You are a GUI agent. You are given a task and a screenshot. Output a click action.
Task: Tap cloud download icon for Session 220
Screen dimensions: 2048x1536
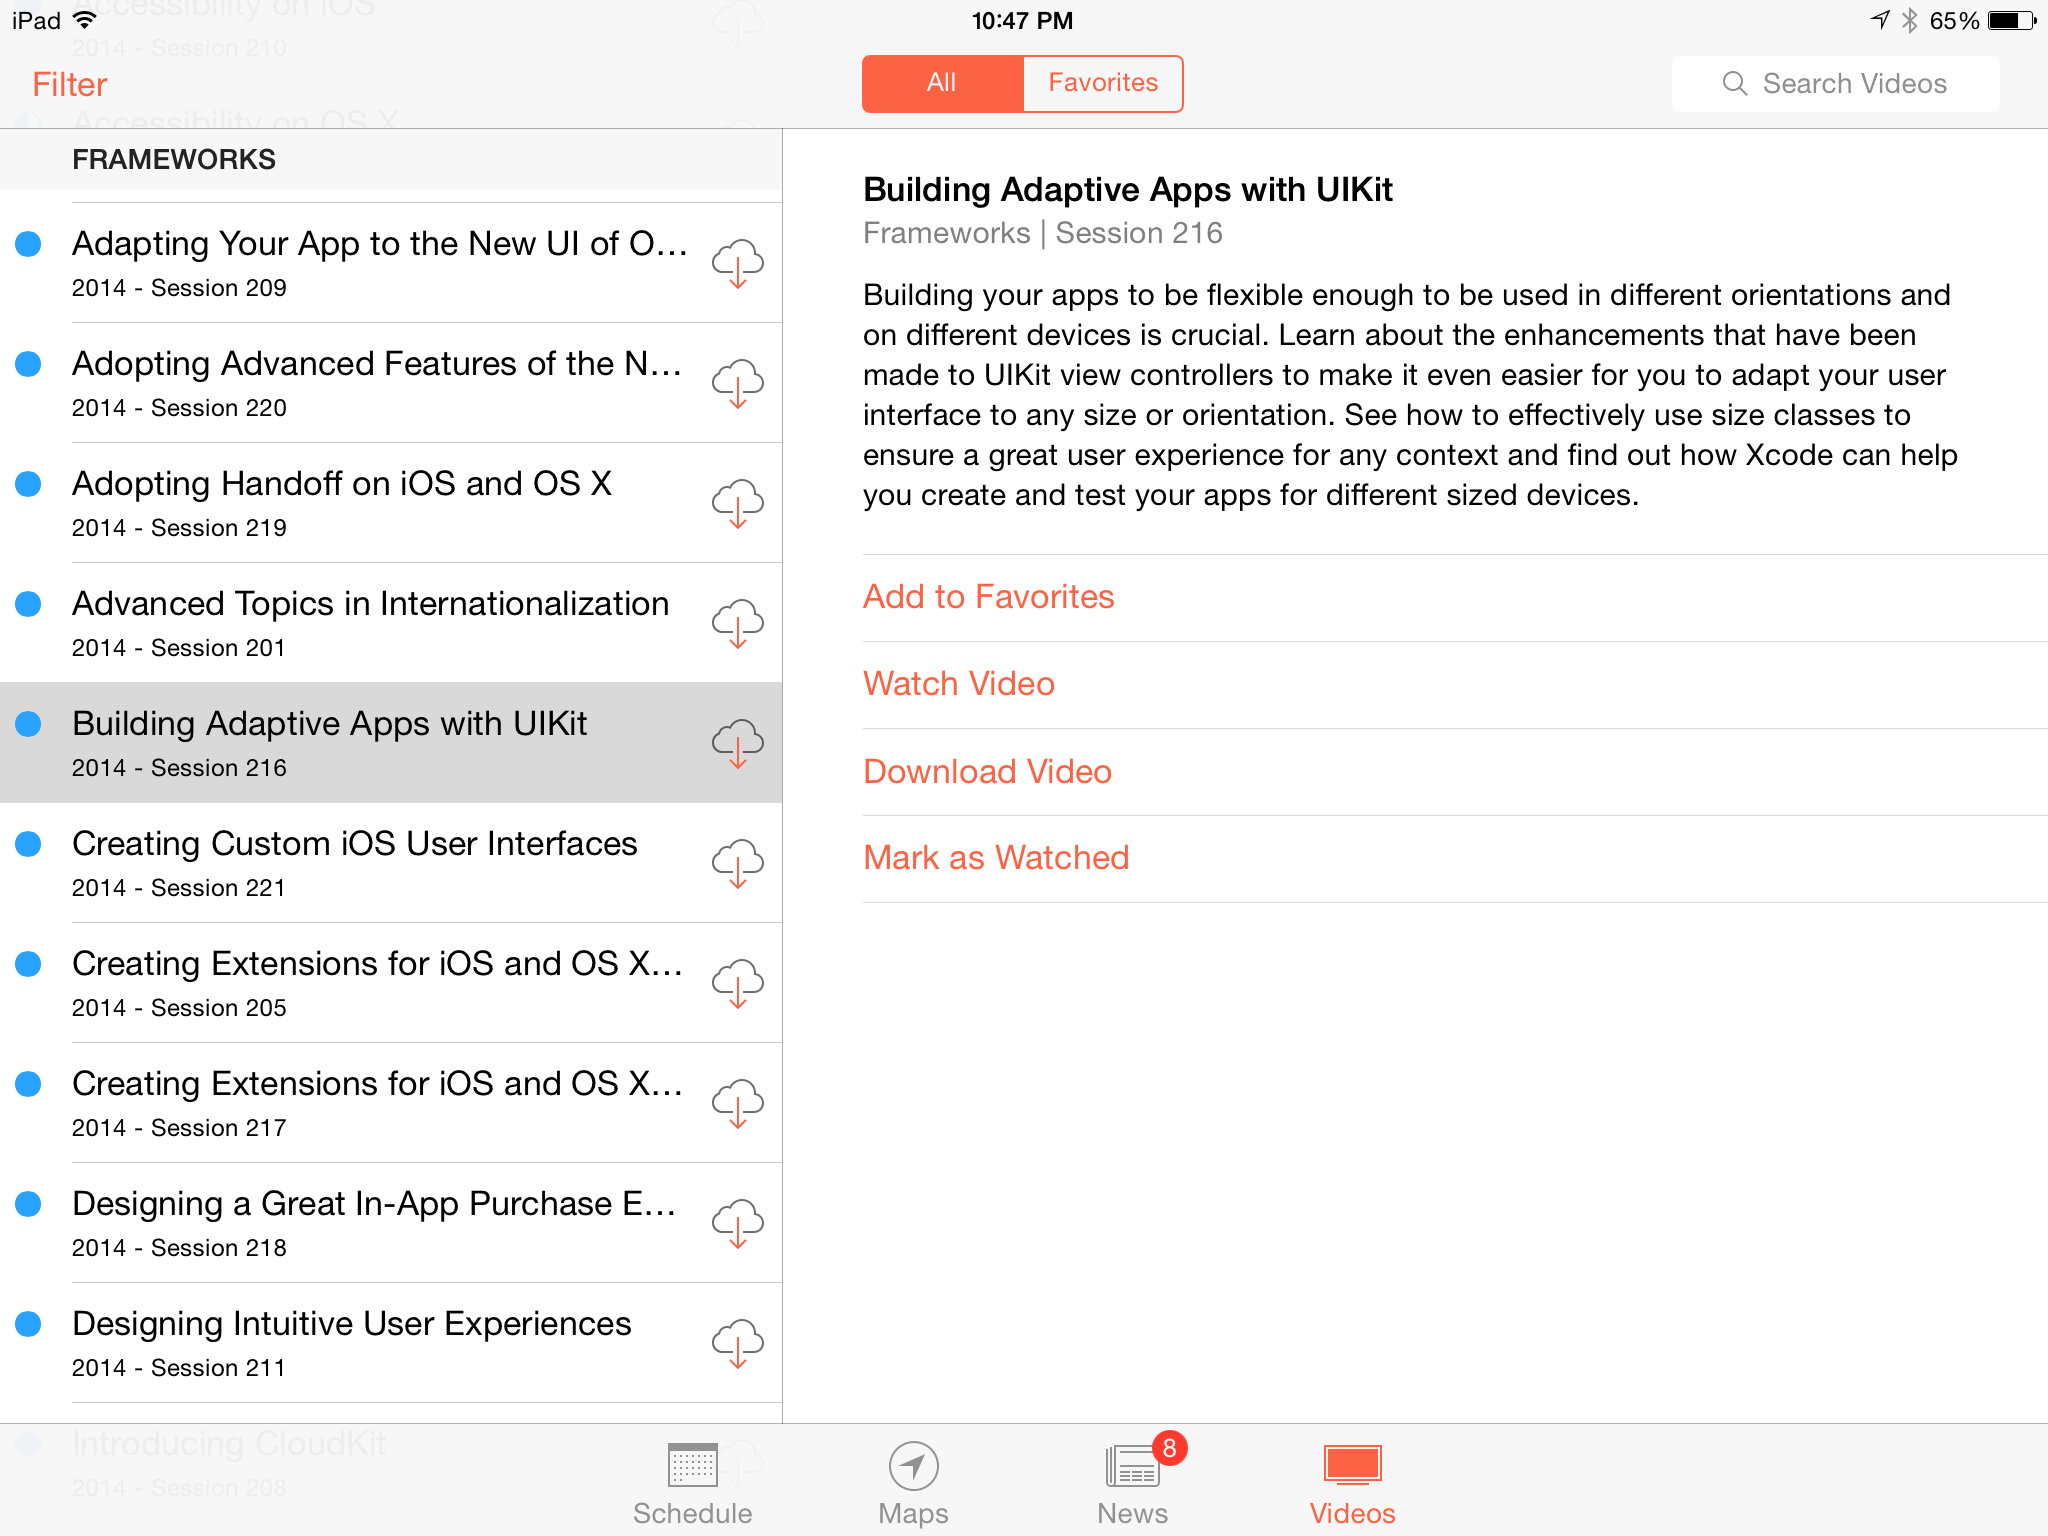tap(738, 383)
